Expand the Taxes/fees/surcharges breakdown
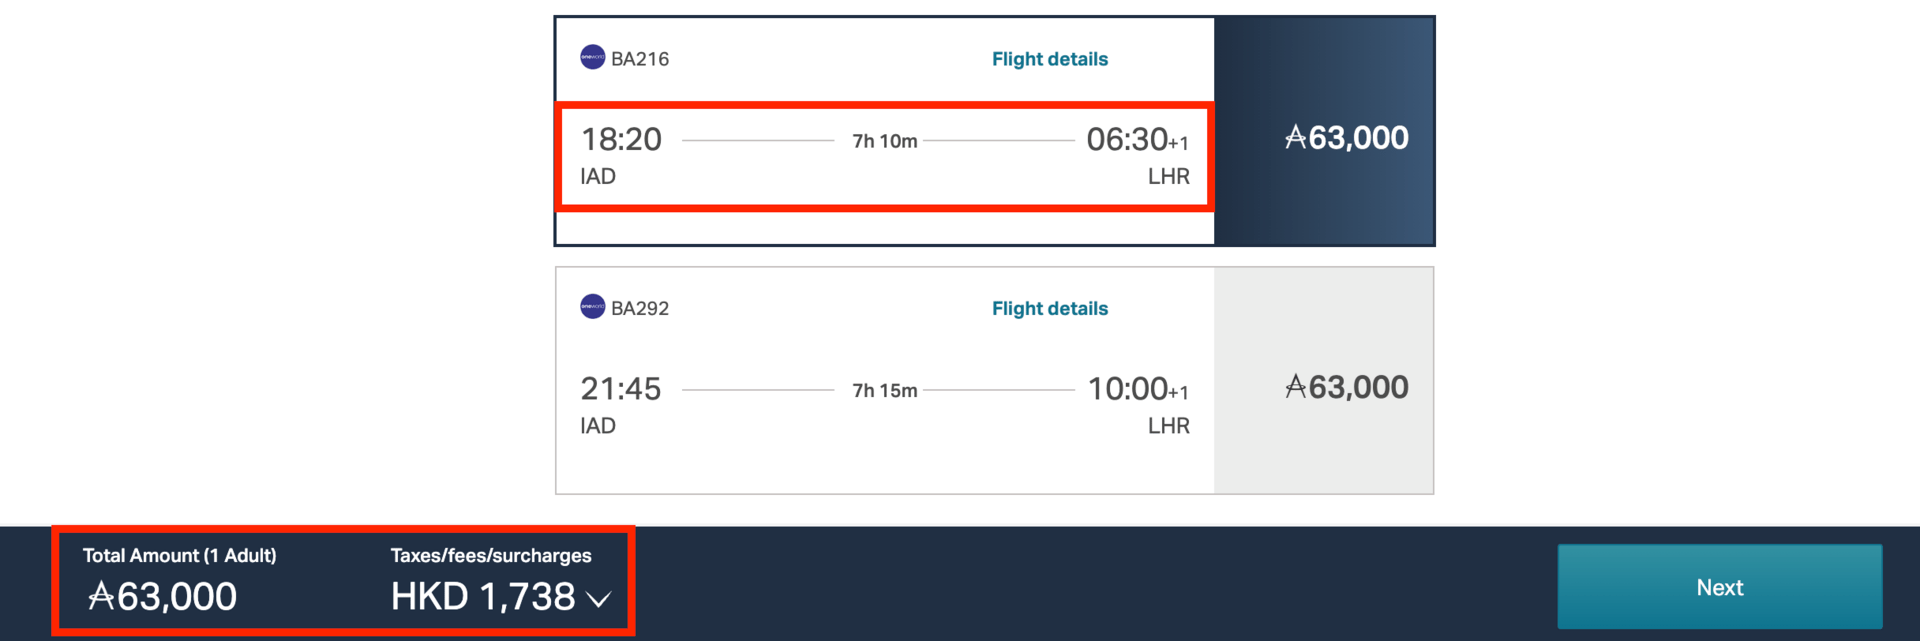This screenshot has width=1920, height=641. pos(600,597)
